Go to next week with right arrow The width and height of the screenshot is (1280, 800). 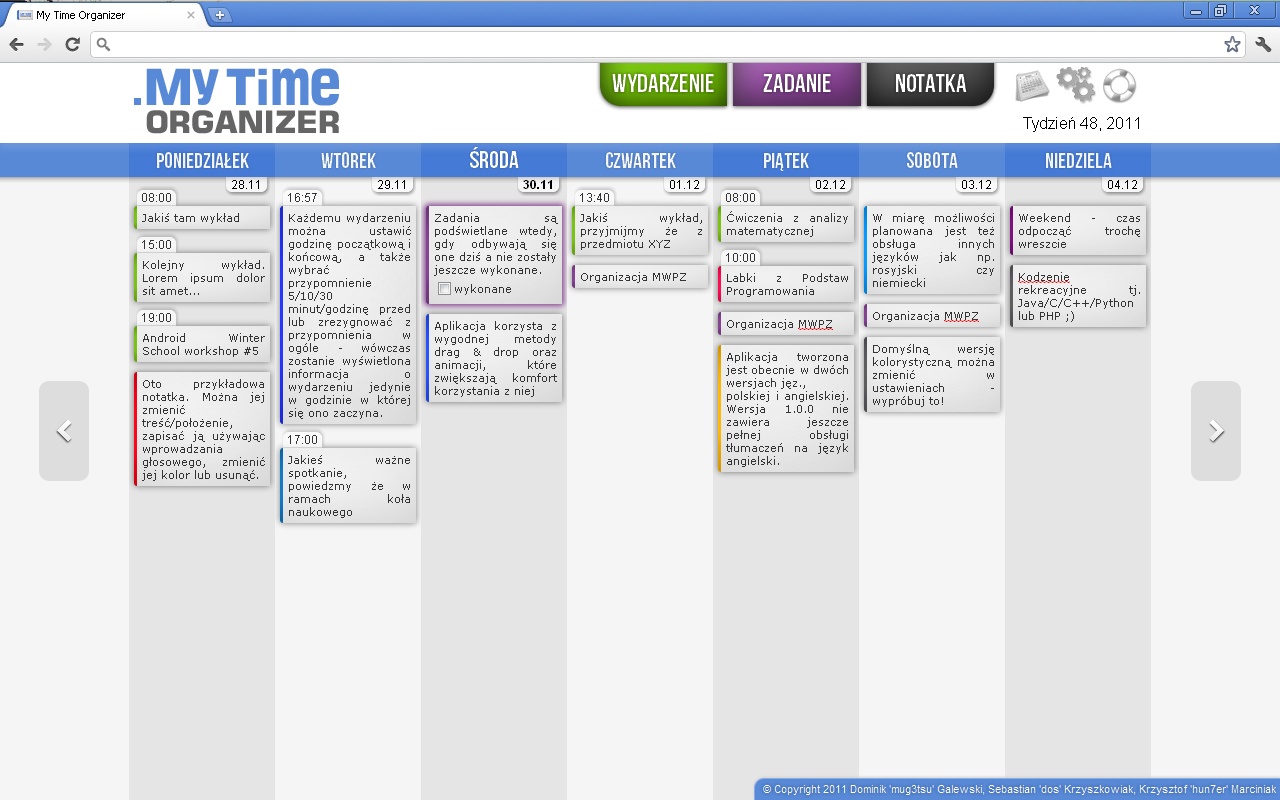1215,431
